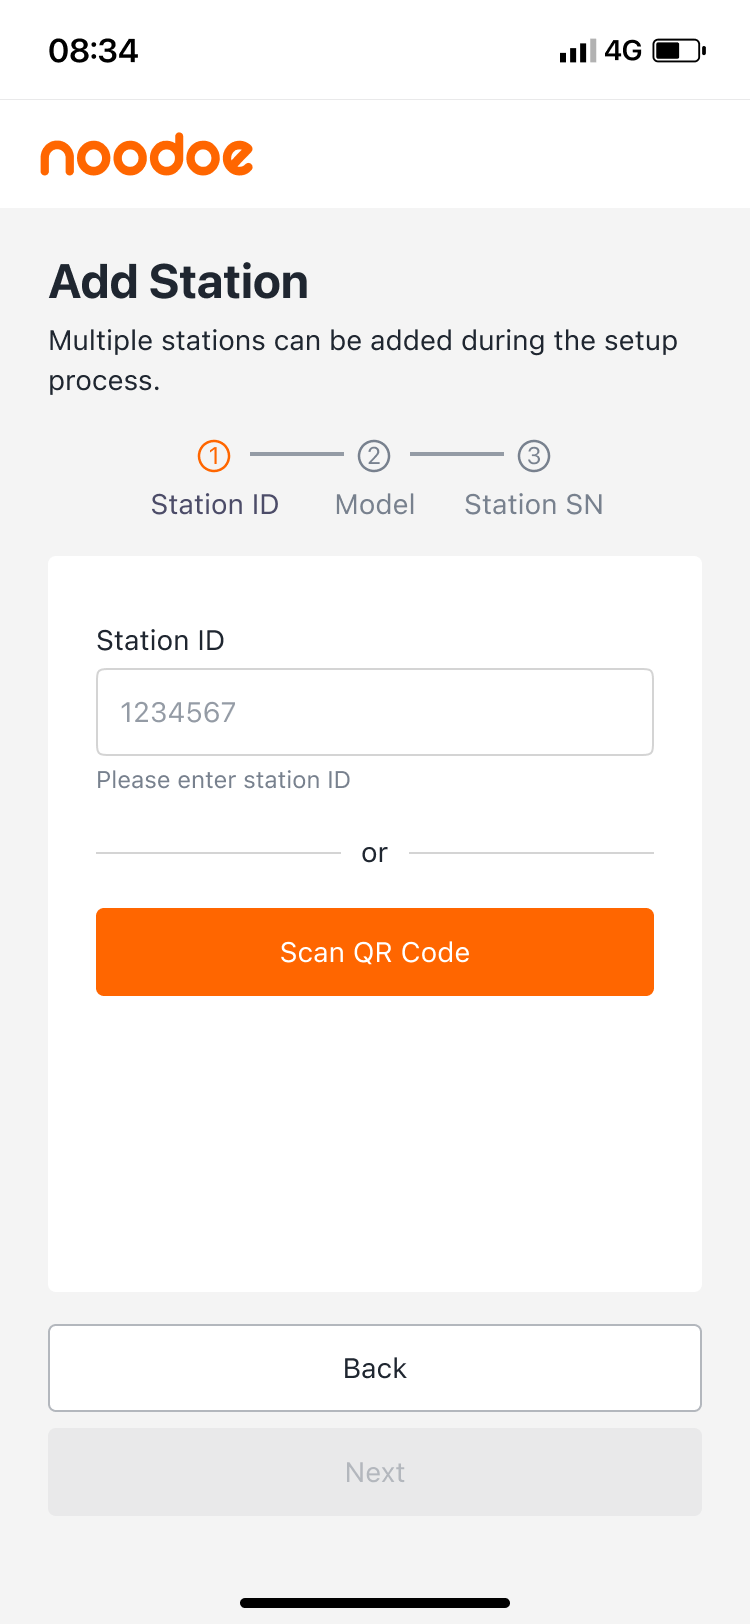Viewport: 750px width, 1624px height.
Task: Tap the battery icon in status bar
Action: pyautogui.click(x=679, y=50)
